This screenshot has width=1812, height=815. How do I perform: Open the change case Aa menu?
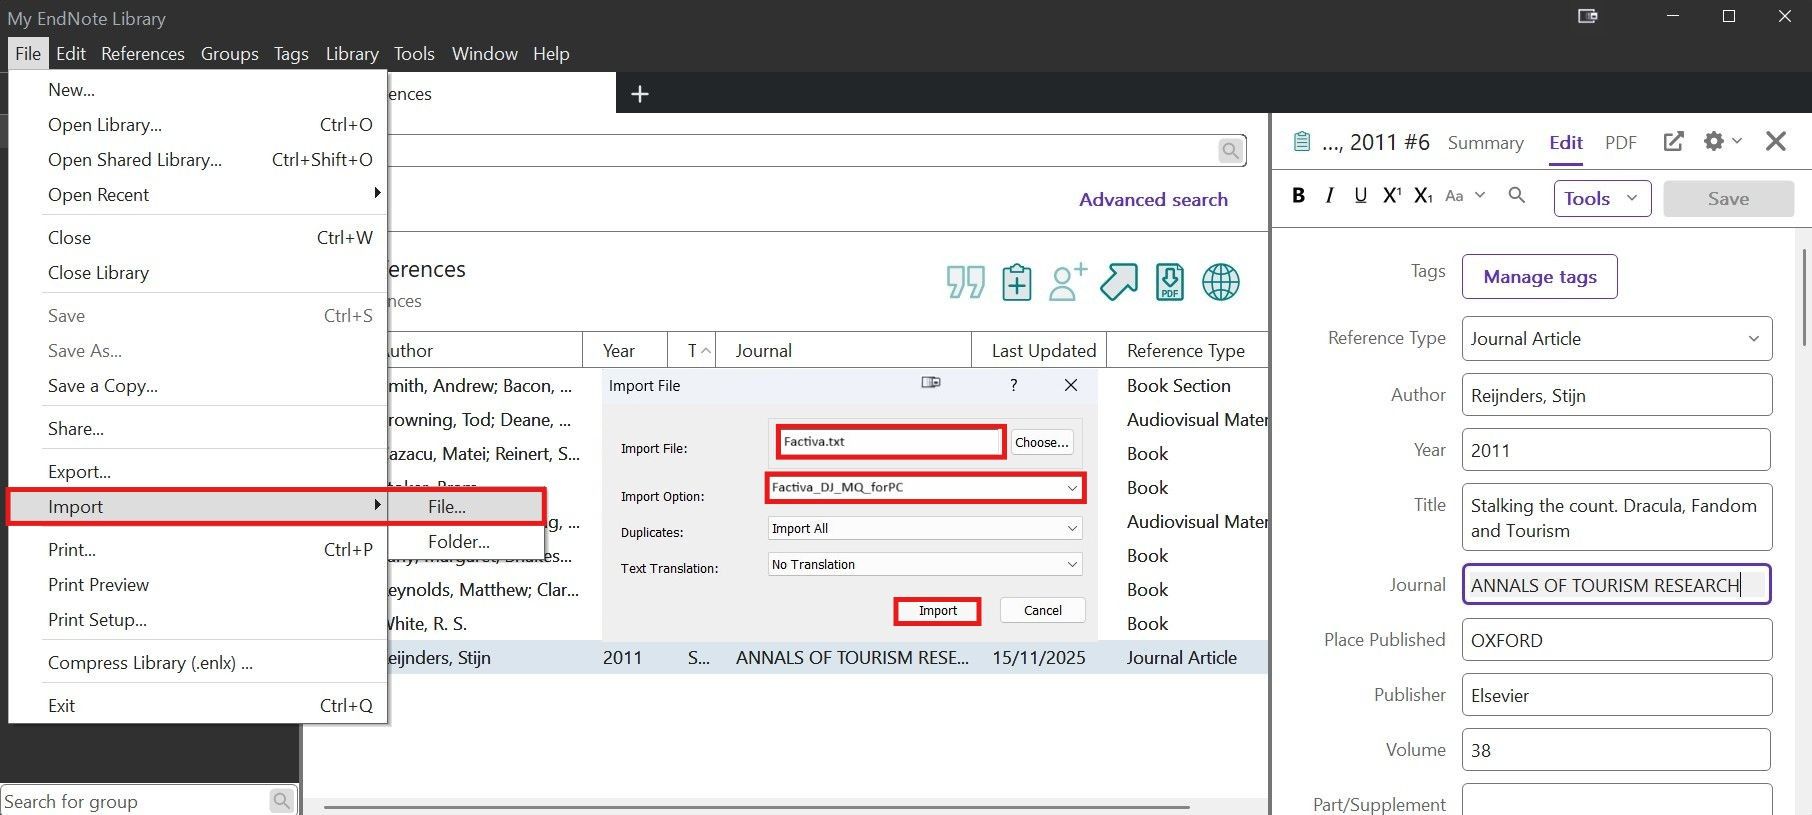point(1465,196)
